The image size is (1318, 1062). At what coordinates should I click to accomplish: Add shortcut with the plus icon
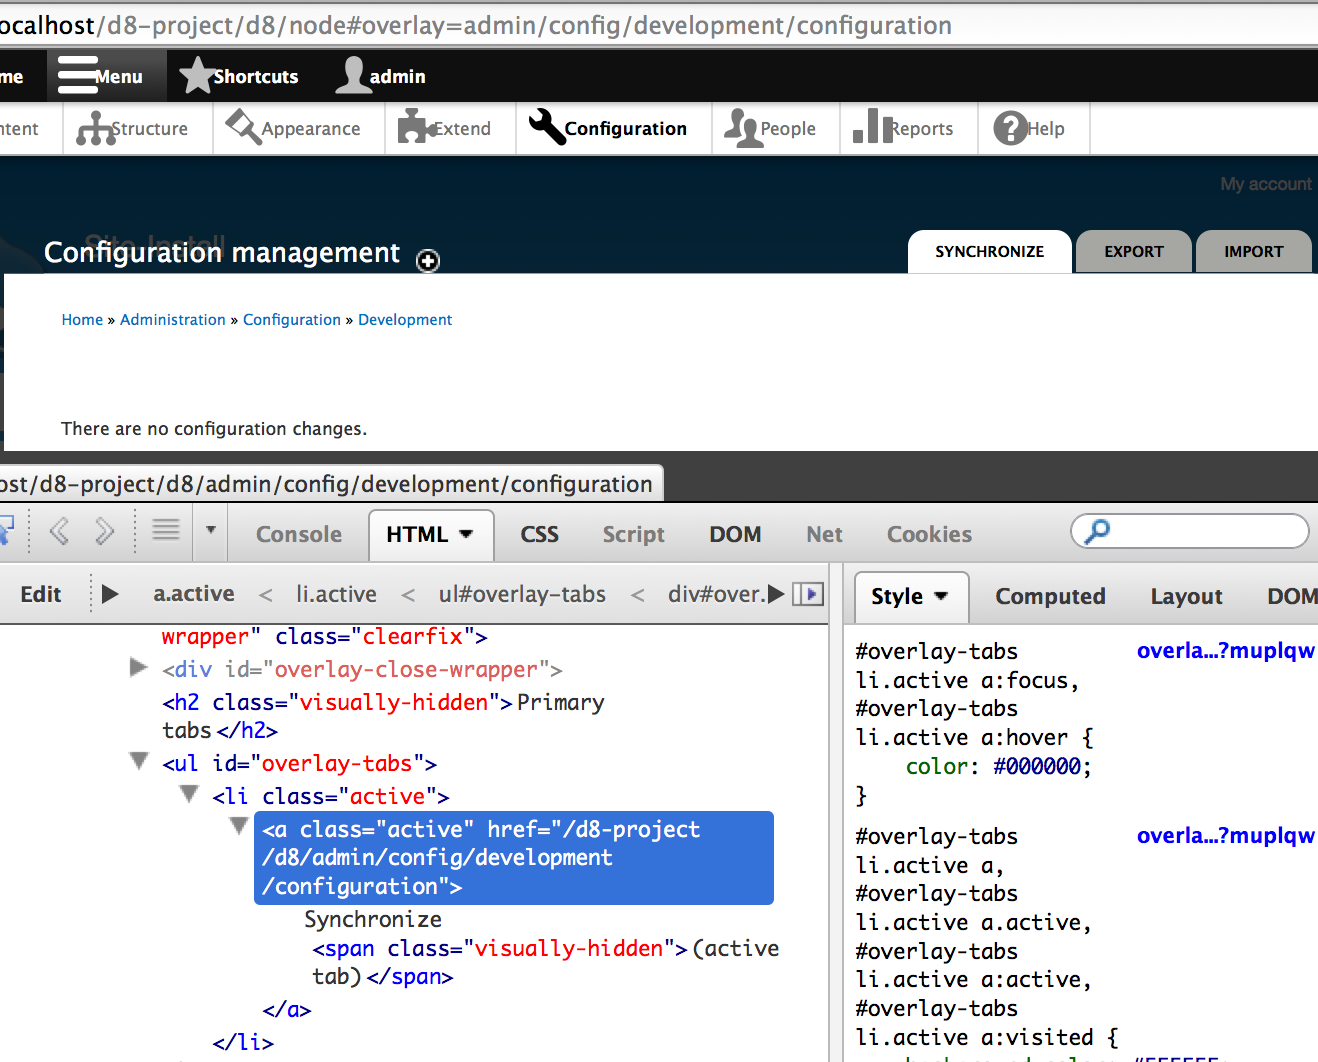pos(428,260)
